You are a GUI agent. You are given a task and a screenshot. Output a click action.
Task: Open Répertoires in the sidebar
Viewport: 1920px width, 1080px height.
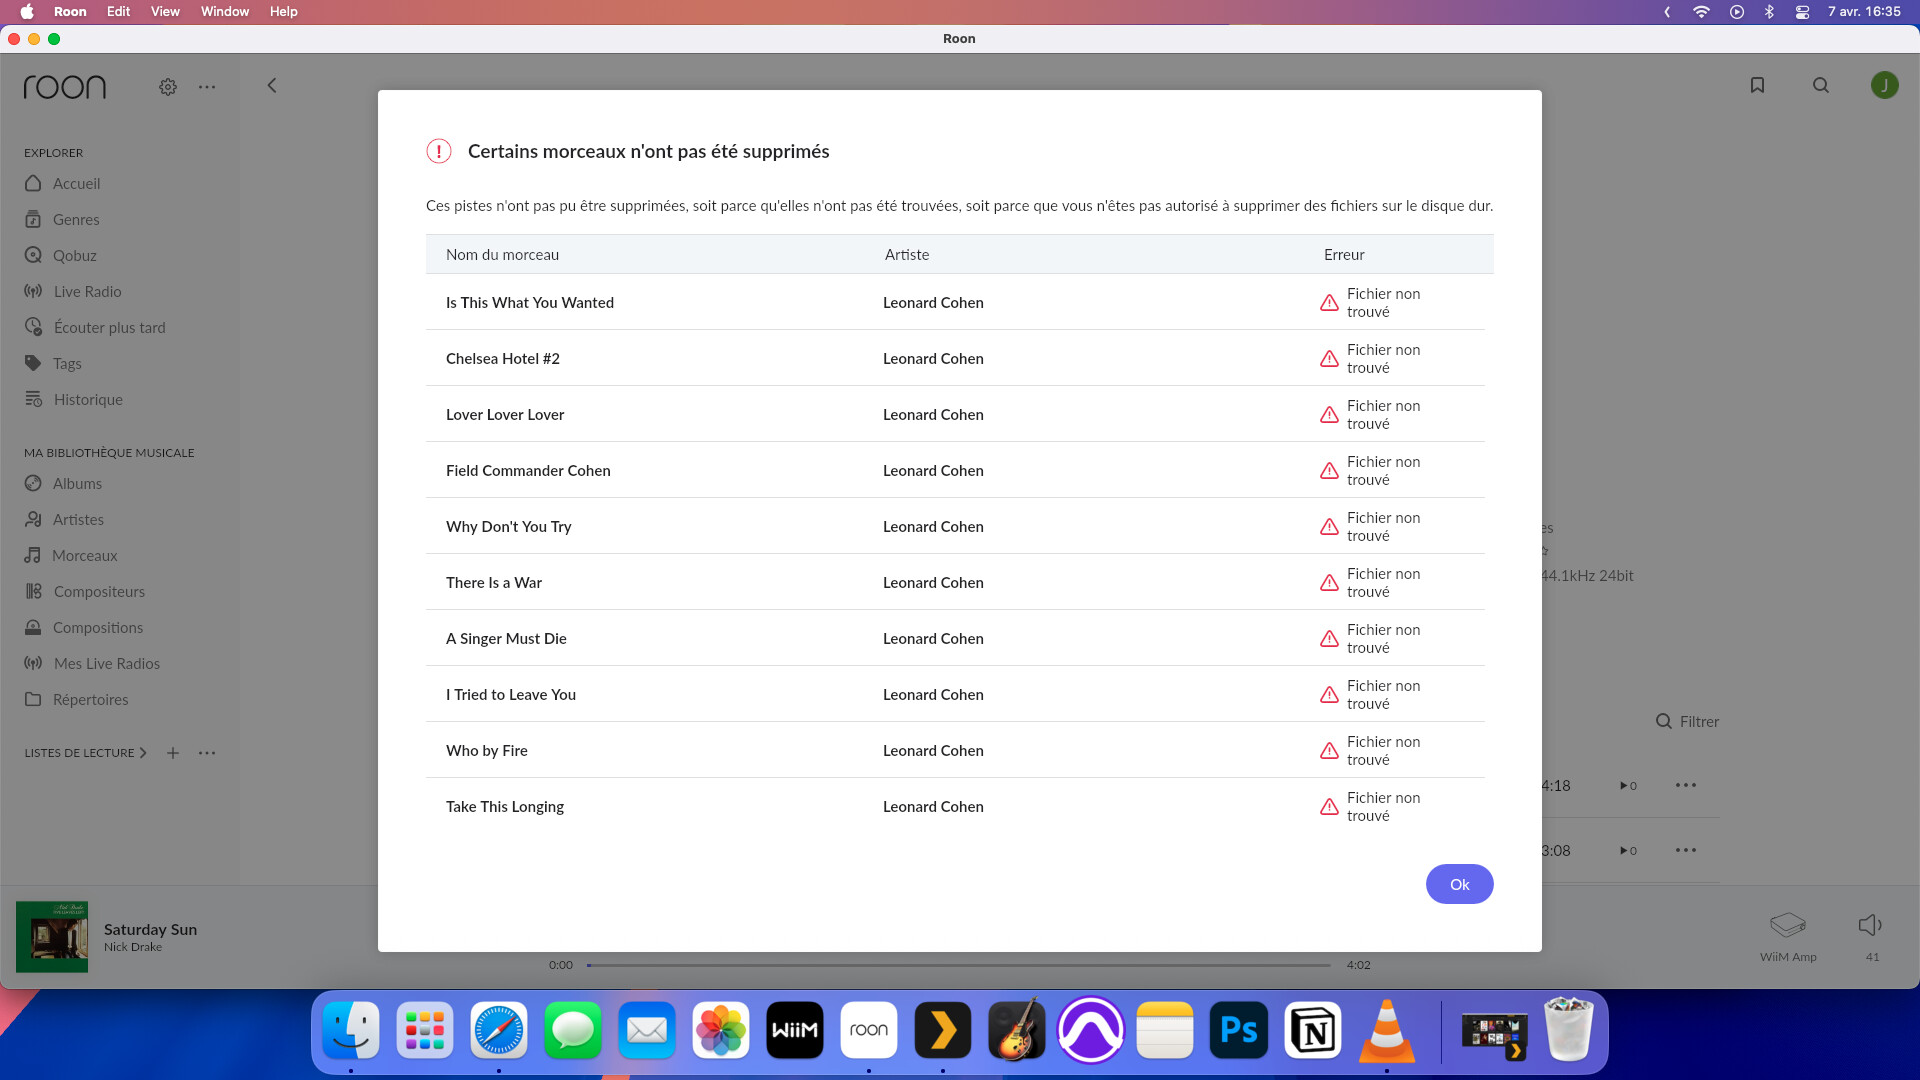tap(77, 700)
